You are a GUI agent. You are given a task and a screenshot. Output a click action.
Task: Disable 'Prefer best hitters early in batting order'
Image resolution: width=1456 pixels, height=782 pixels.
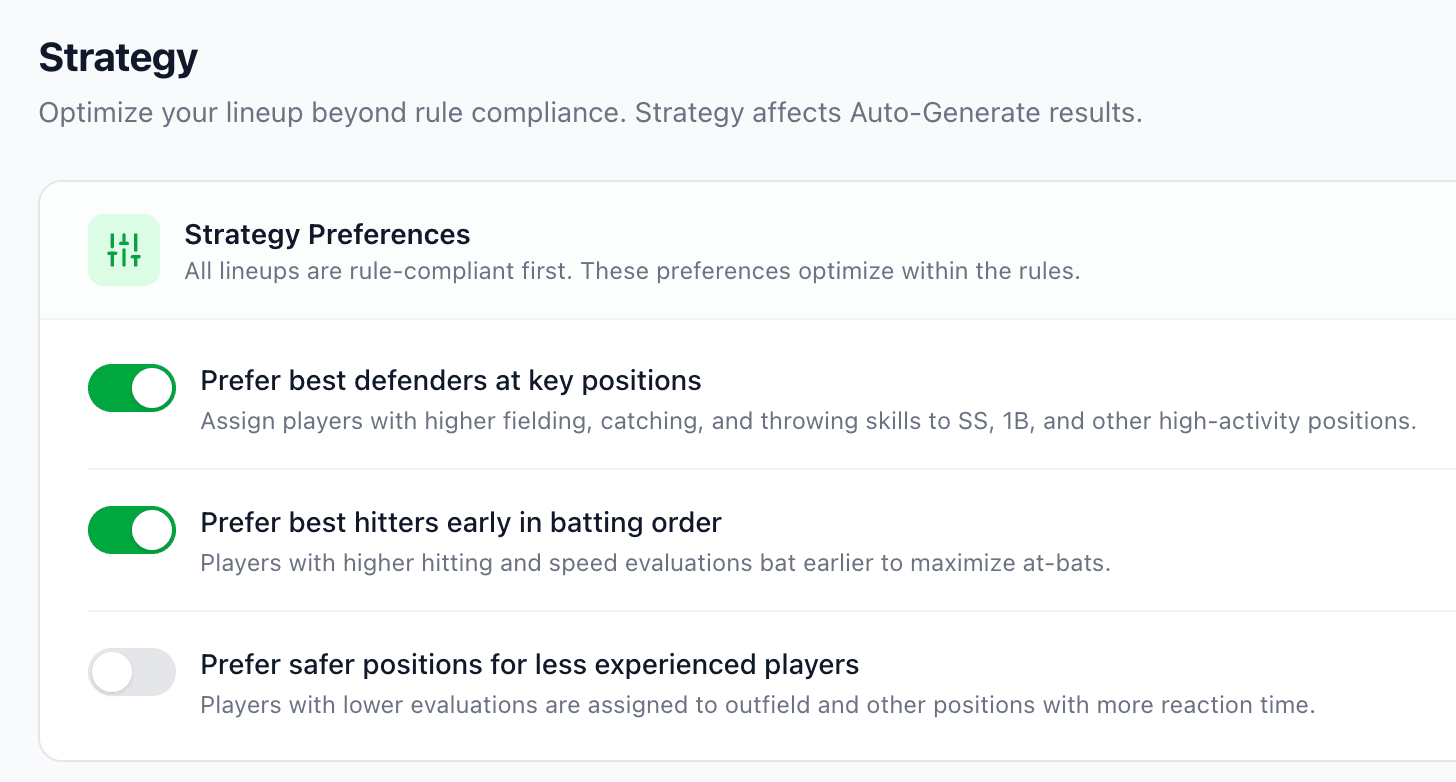pos(131,530)
